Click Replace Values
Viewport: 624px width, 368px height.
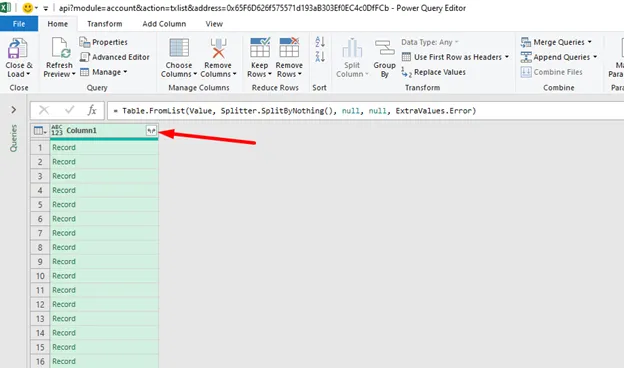pos(434,72)
